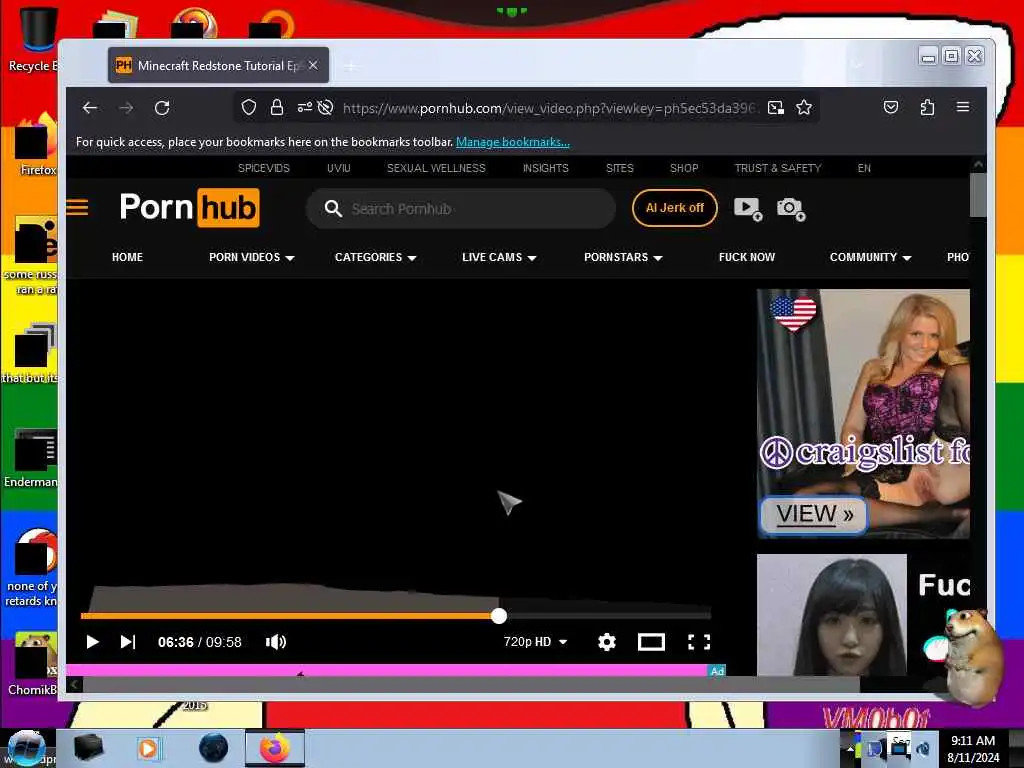Screen dimensions: 1024x768
Task: Open the EN language selector
Action: coord(864,168)
